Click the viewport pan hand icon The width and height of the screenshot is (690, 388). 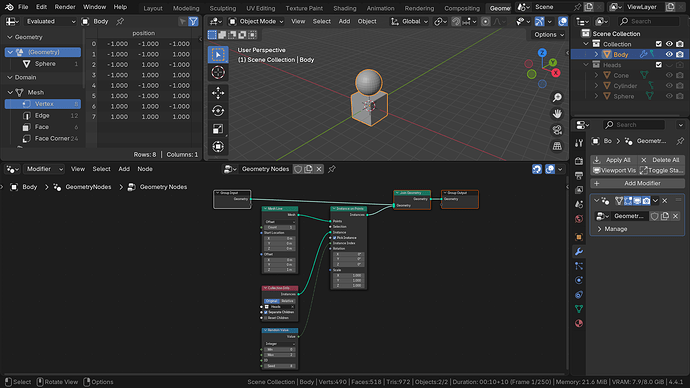[x=557, y=114]
